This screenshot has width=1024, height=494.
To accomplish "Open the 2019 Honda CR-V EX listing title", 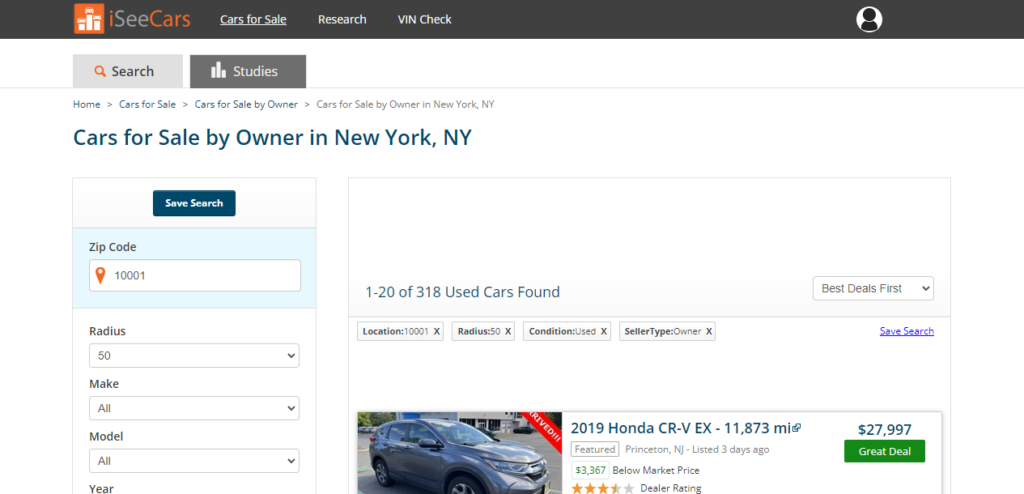I will (x=680, y=428).
